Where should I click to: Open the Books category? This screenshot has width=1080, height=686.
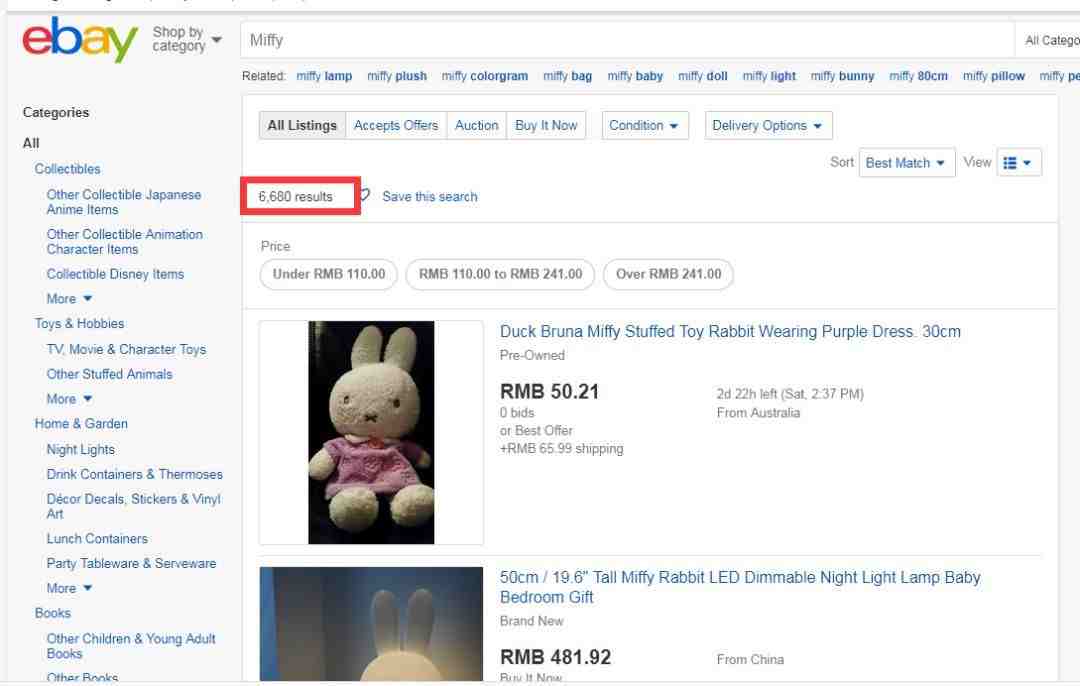click(52, 613)
